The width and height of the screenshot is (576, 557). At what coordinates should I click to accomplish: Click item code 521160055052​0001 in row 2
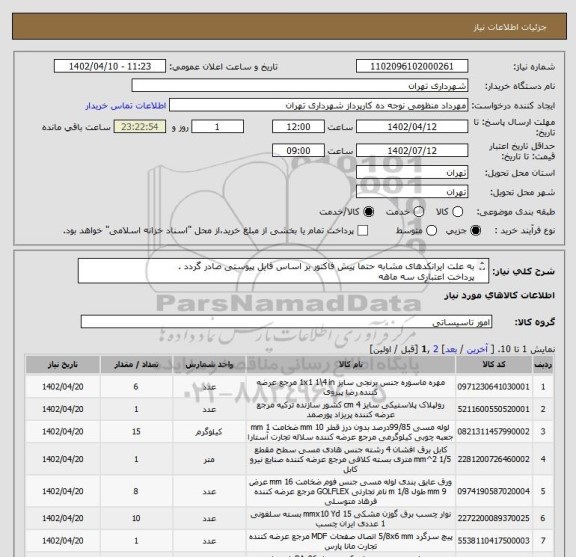493,409
